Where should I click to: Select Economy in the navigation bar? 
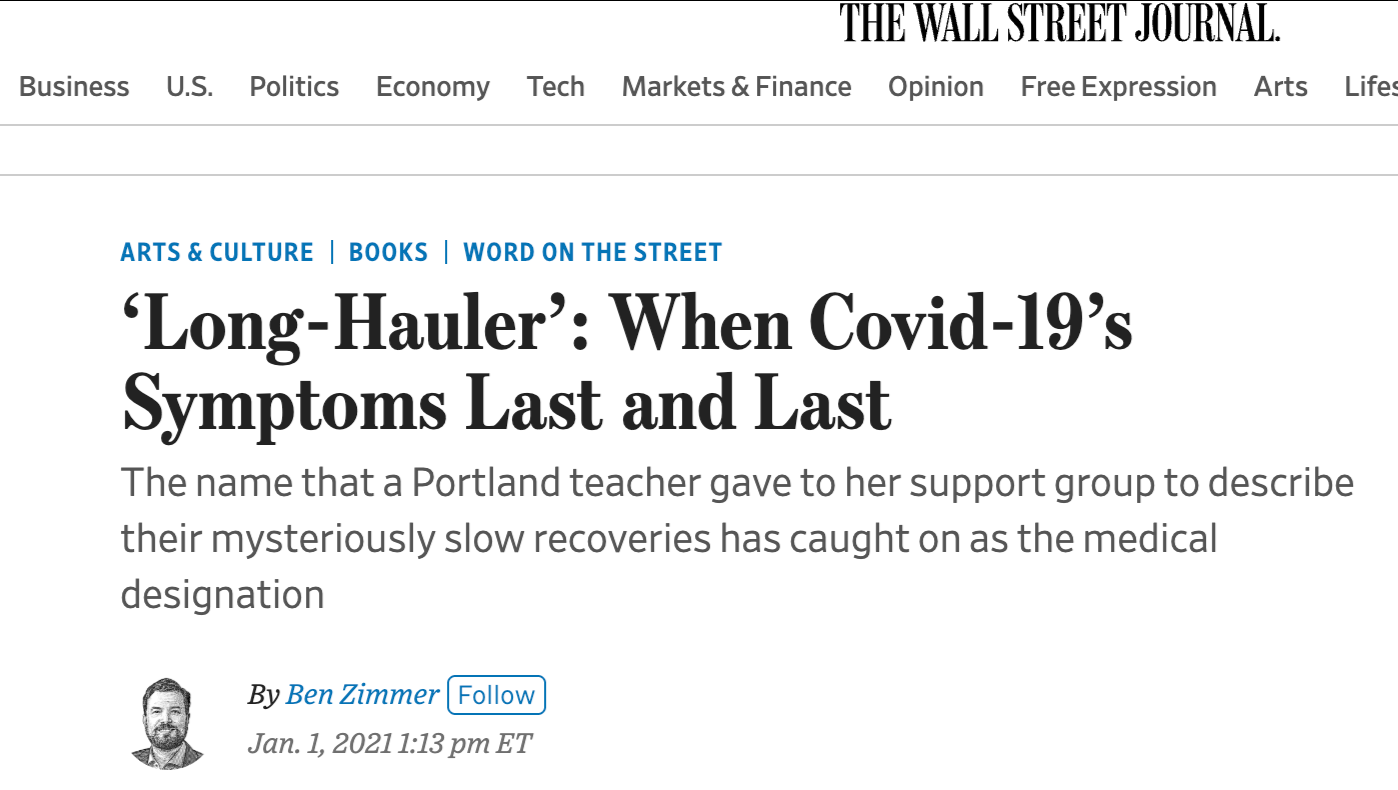[433, 87]
